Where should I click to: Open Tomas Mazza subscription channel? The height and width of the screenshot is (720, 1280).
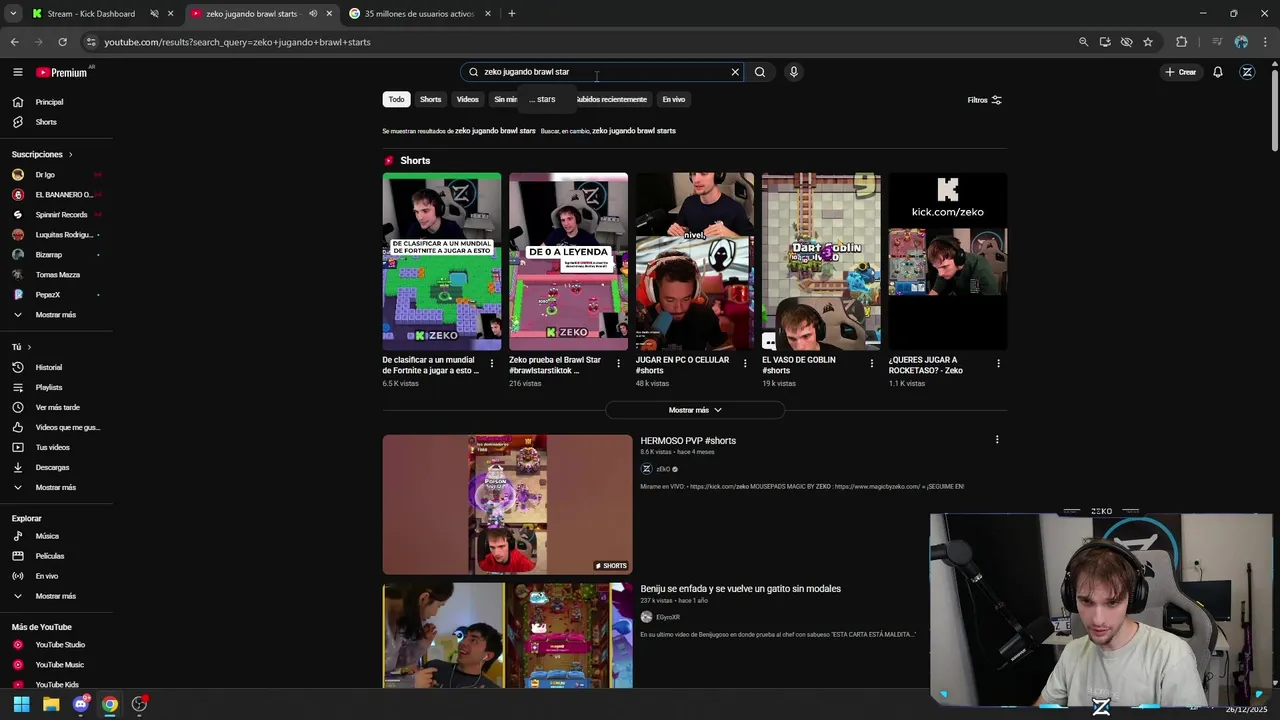(58, 275)
